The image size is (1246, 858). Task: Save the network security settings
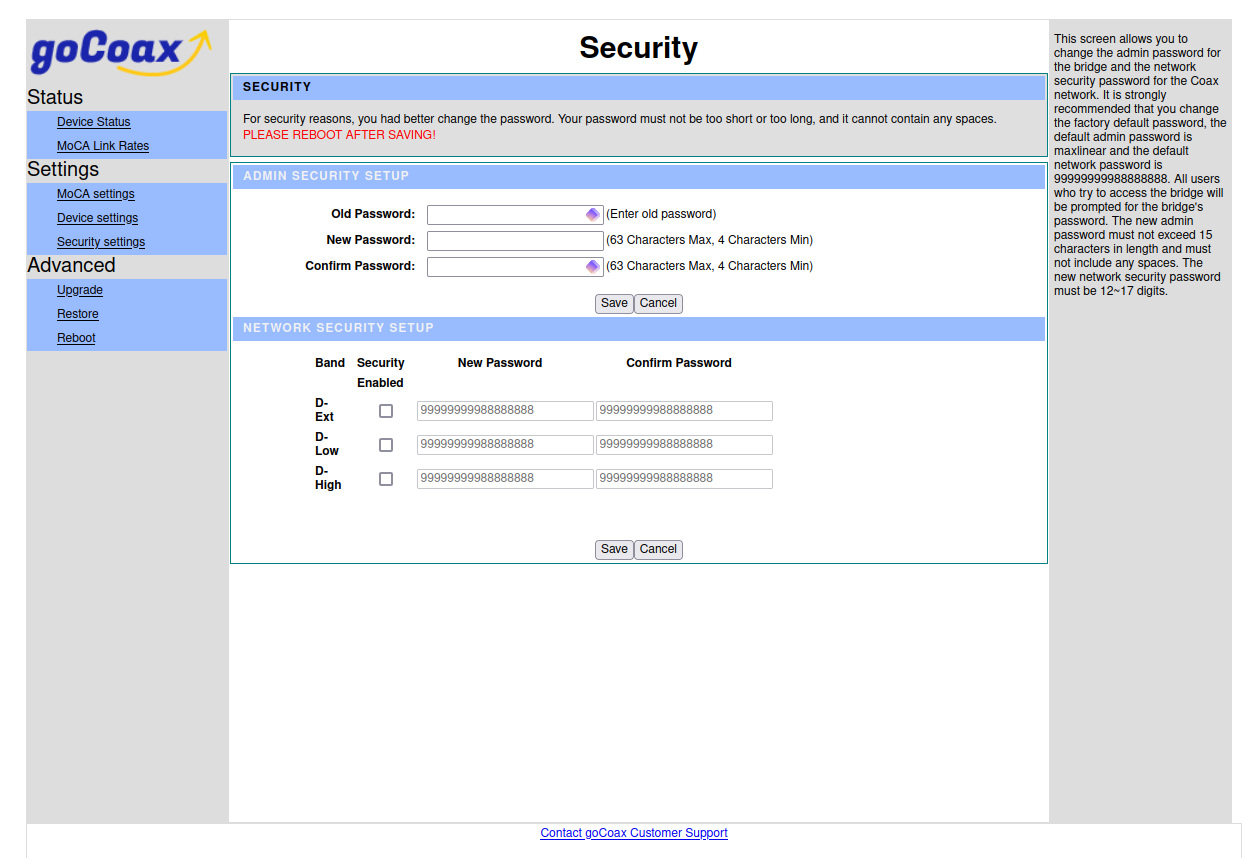click(614, 549)
